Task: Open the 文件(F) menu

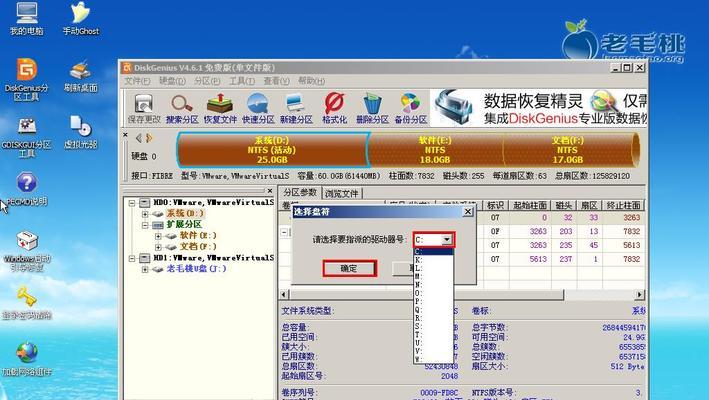Action: (137, 81)
